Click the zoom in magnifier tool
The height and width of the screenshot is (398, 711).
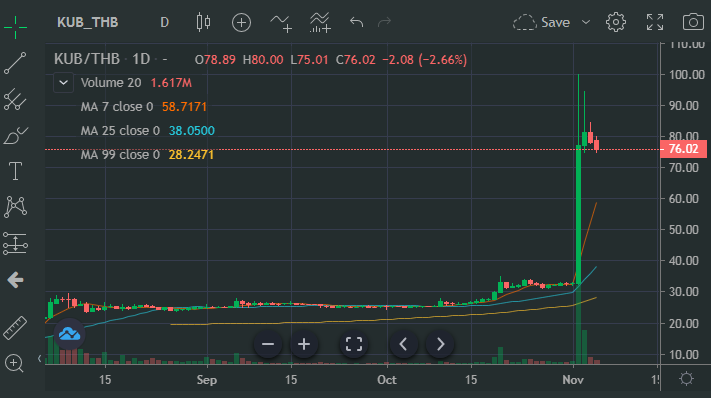tap(14, 364)
